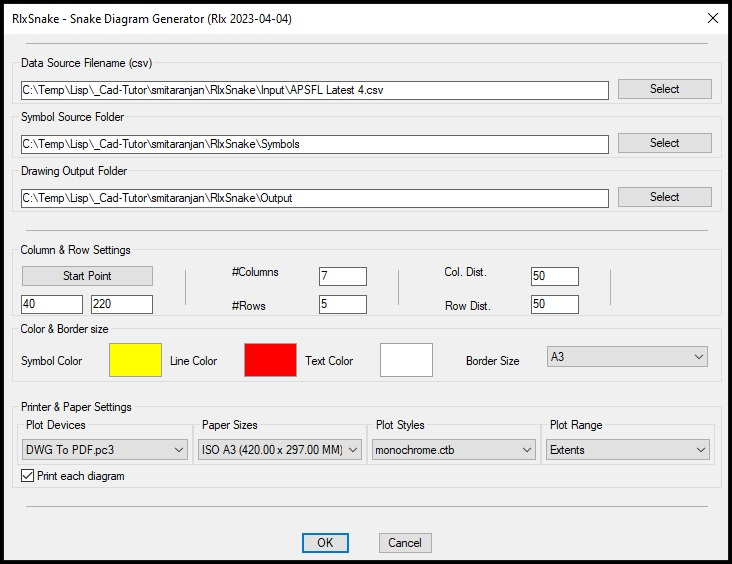Click the Data Source Filename path field
Image resolution: width=732 pixels, height=564 pixels.
[x=314, y=90]
